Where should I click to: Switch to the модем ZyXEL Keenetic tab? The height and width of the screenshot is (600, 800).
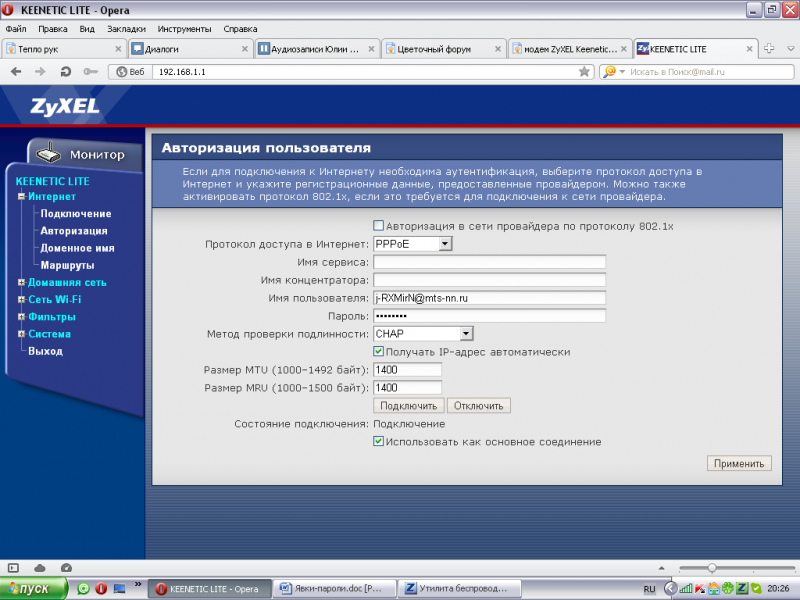coord(570,49)
